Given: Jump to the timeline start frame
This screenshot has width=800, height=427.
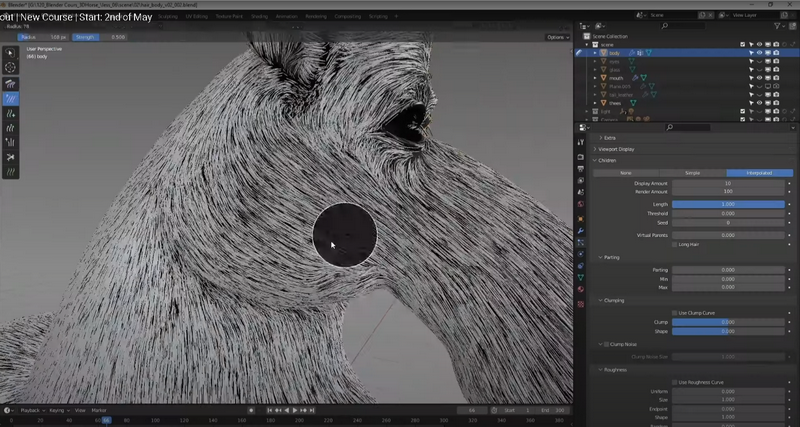Looking at the screenshot, I should coord(269,410).
